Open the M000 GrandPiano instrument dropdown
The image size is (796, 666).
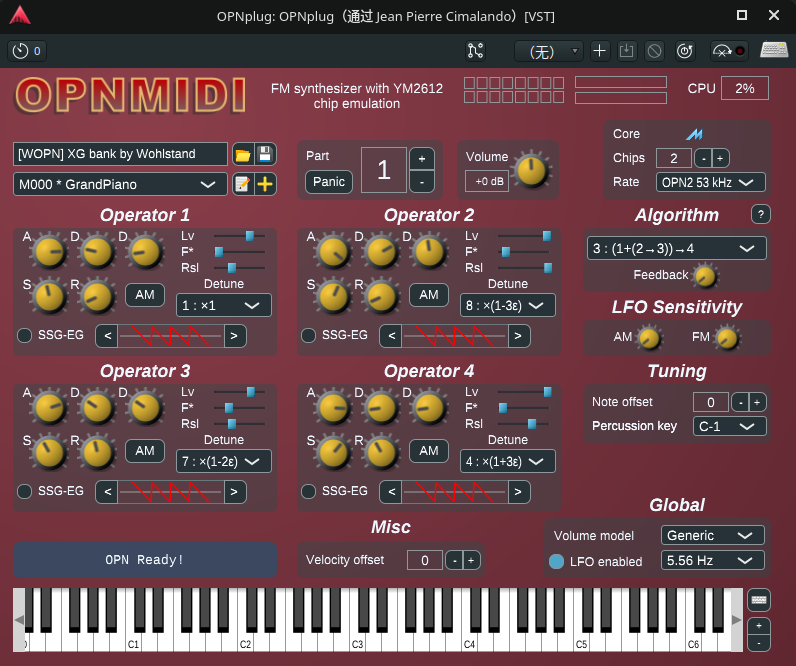coord(120,184)
